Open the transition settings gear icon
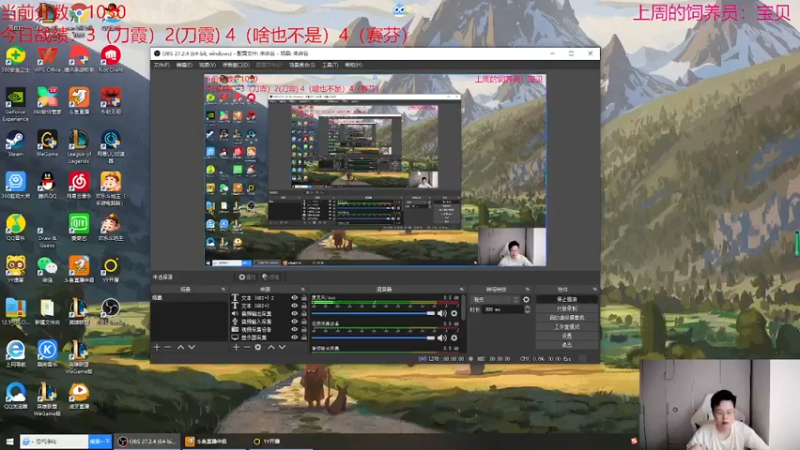This screenshot has width=800, height=450. click(x=526, y=299)
